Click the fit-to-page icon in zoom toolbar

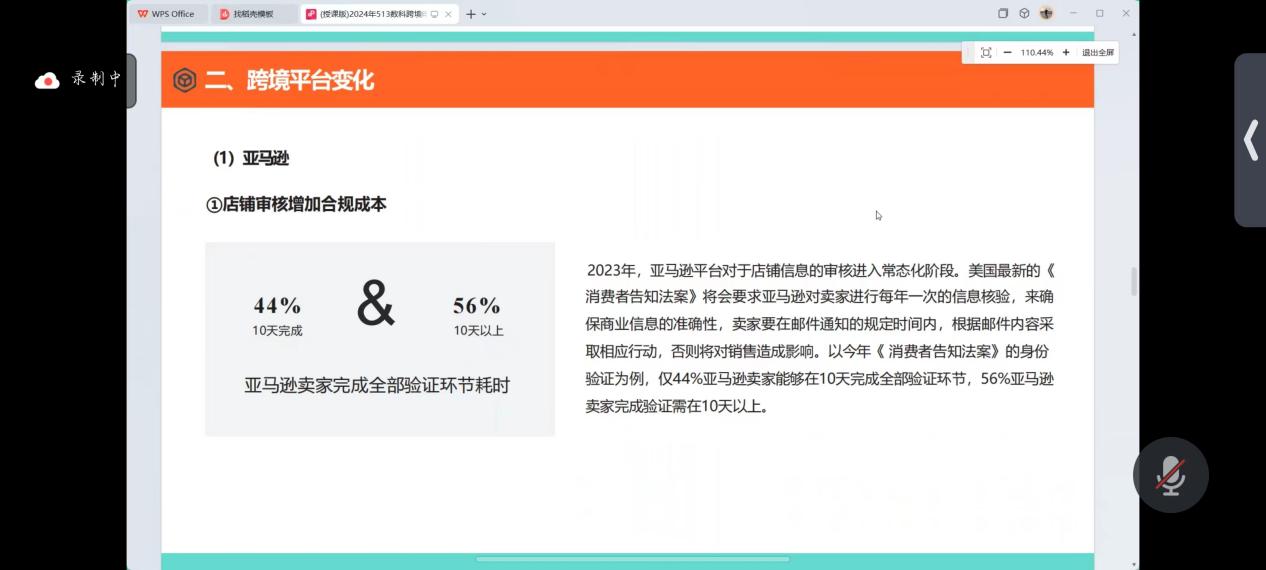[x=986, y=52]
